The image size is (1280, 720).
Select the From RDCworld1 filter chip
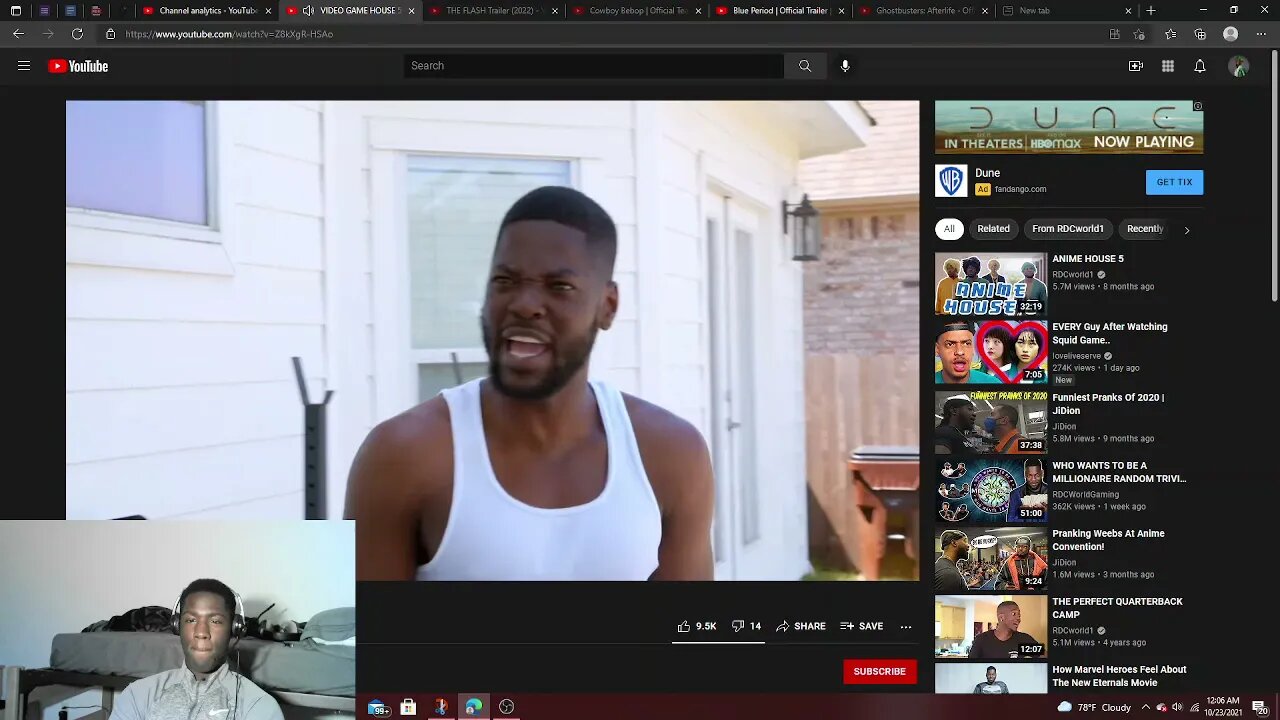click(x=1068, y=229)
